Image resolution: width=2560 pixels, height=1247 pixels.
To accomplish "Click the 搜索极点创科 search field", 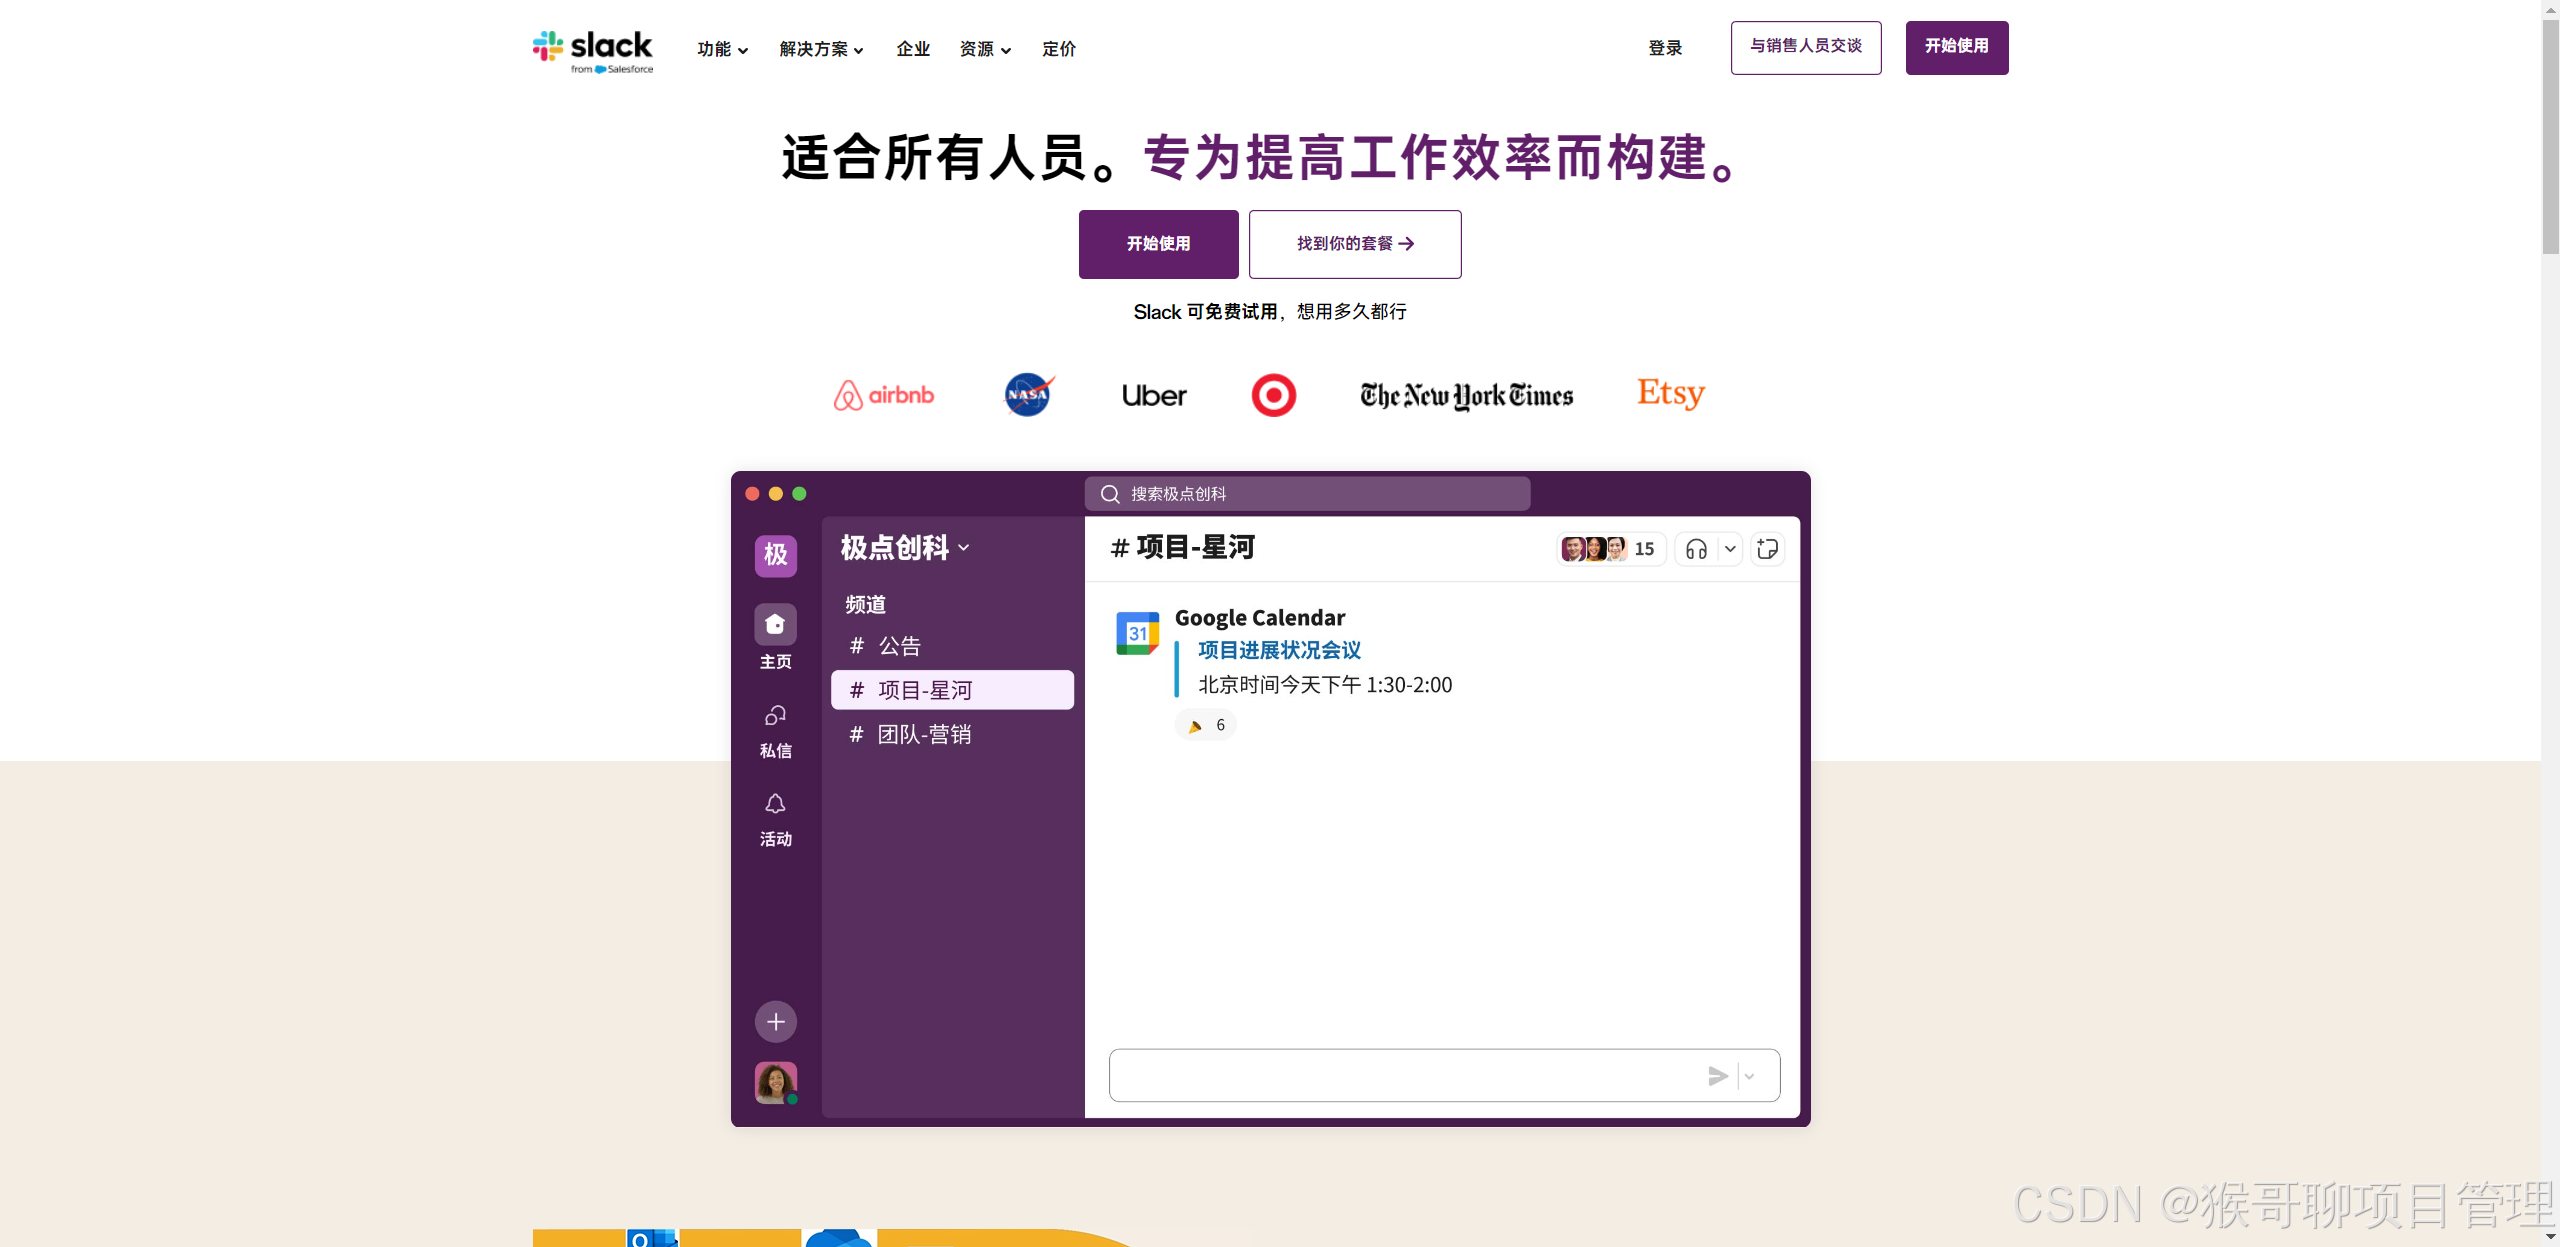I will tap(1307, 494).
